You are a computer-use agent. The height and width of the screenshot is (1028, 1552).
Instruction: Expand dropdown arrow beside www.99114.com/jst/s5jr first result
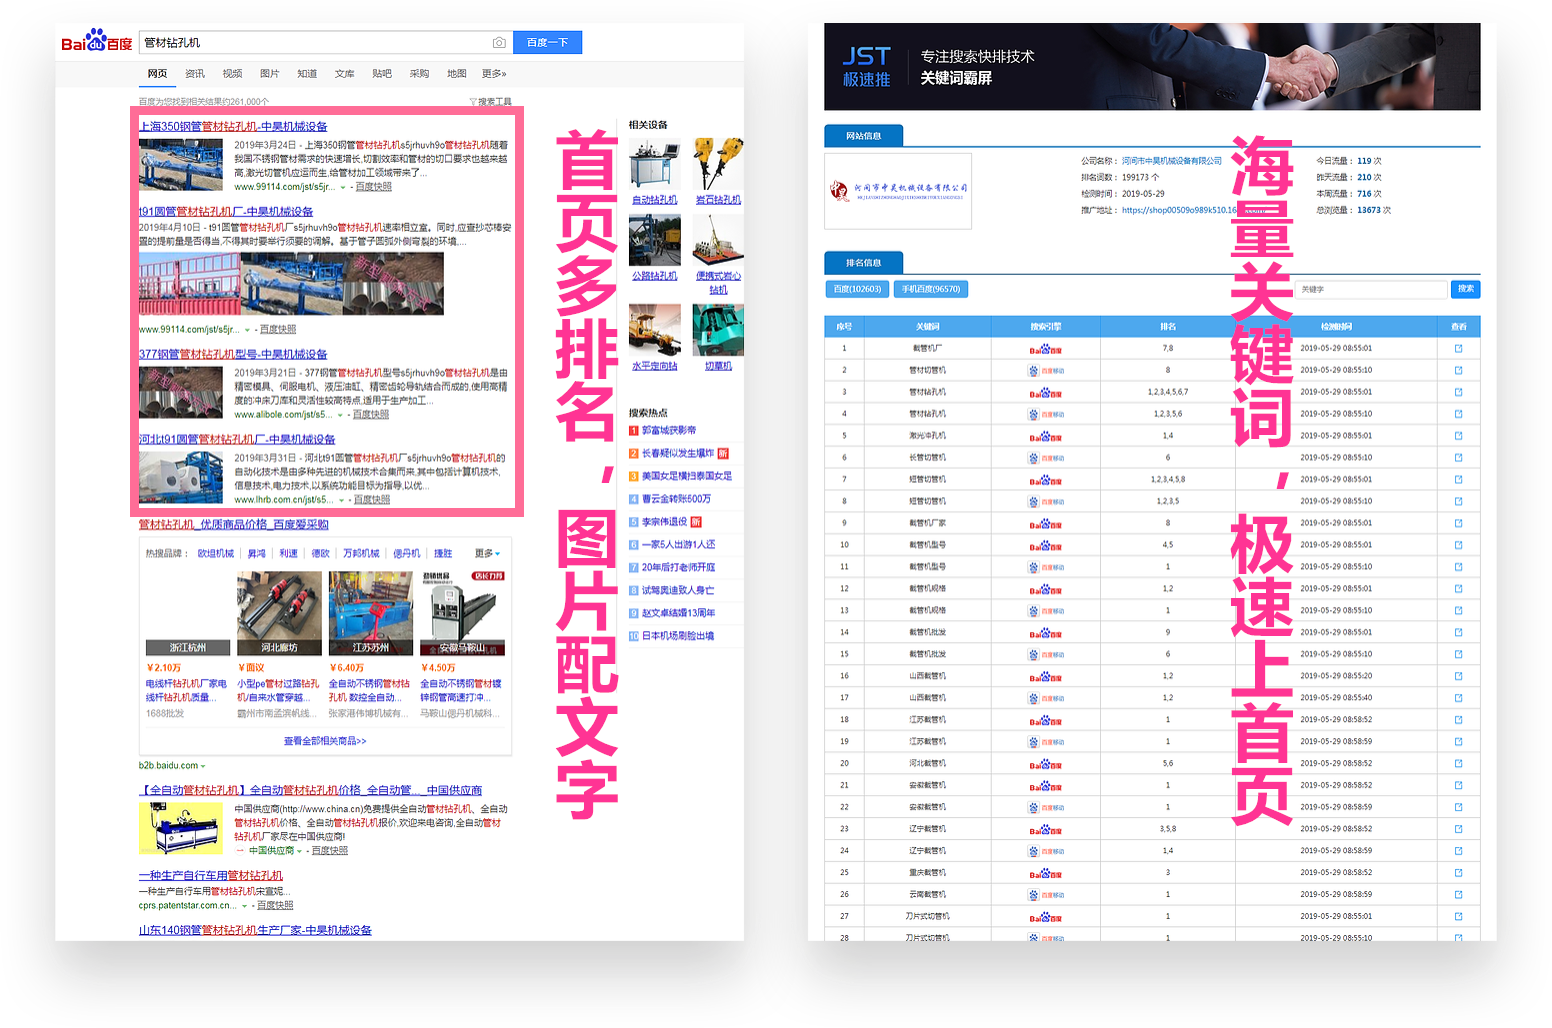343,188
